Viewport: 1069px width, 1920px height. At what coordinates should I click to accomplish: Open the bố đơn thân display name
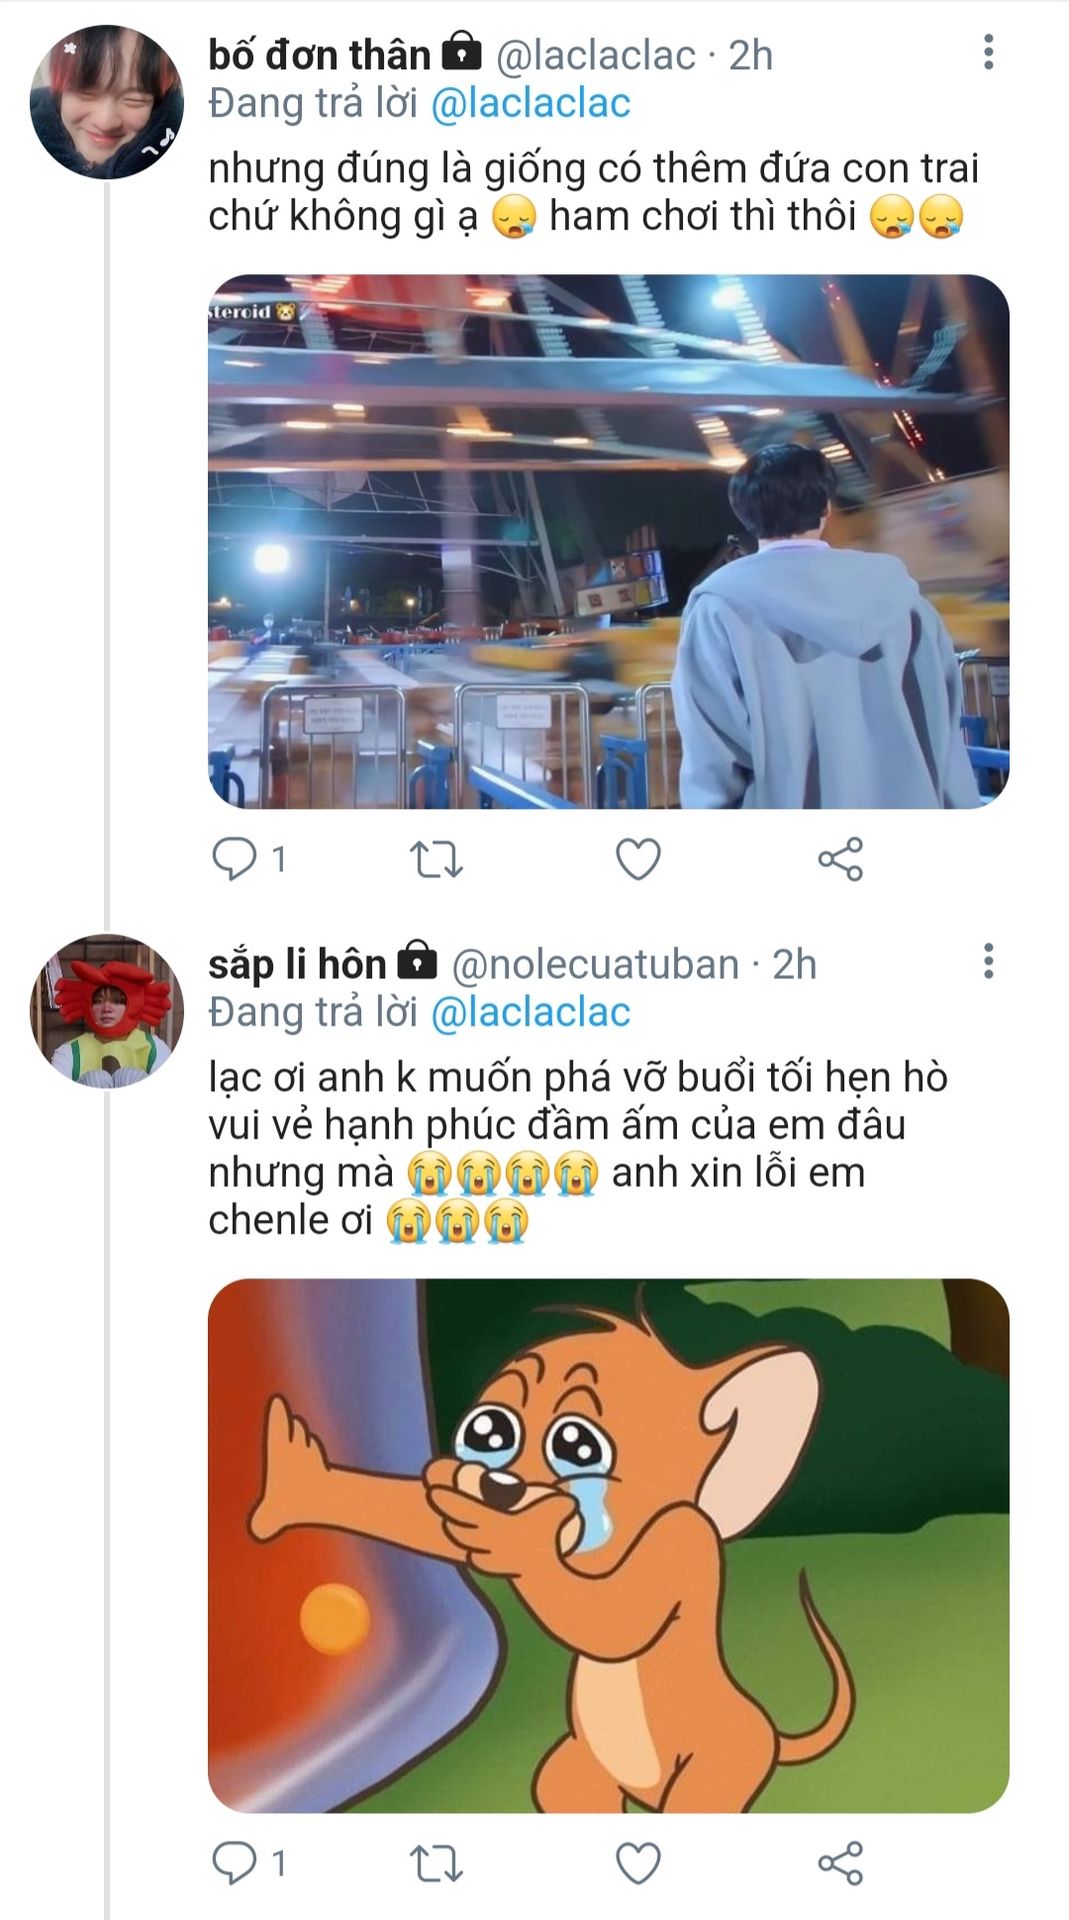tap(319, 54)
